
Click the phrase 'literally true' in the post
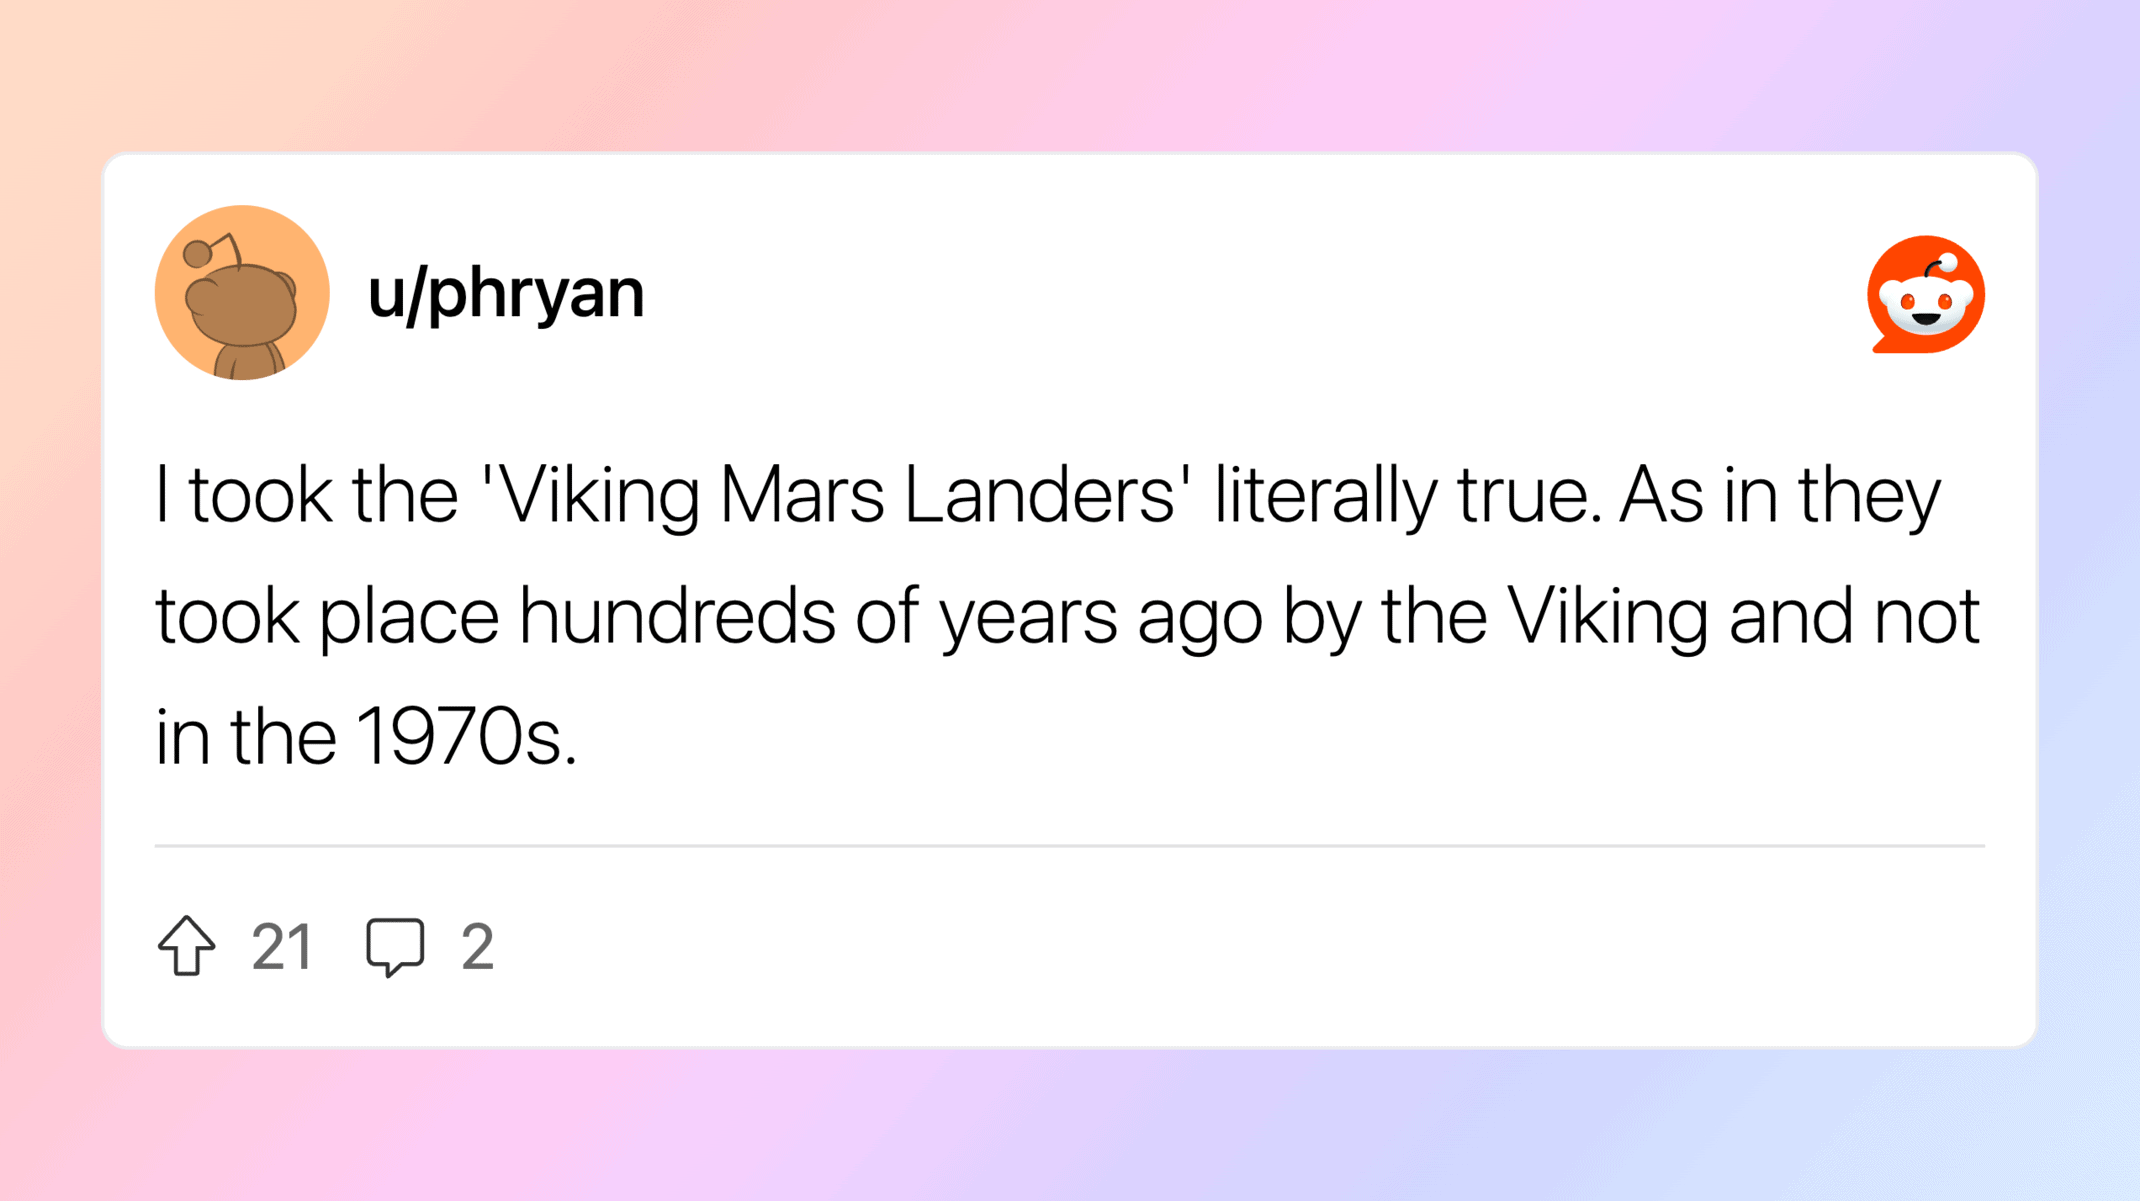1400,495
